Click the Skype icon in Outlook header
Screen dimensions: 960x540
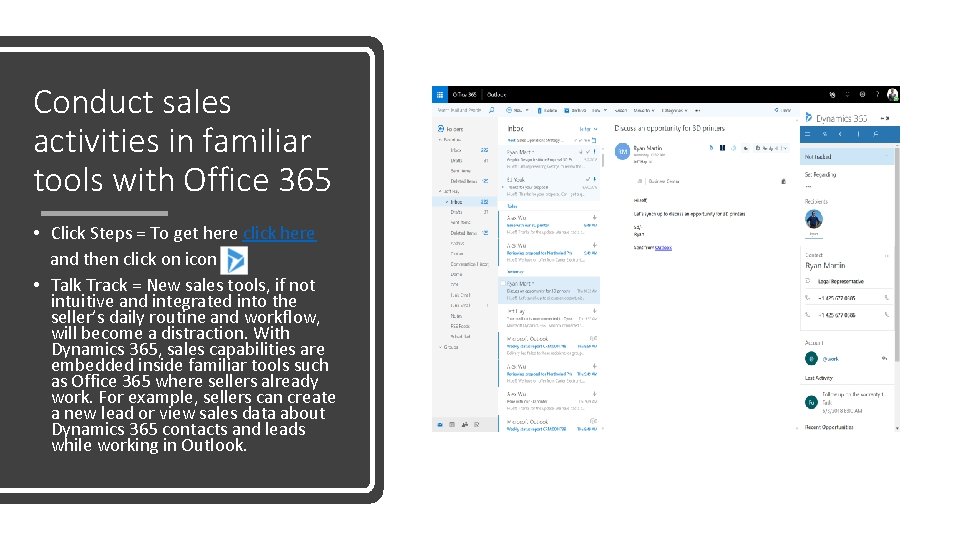click(x=832, y=94)
